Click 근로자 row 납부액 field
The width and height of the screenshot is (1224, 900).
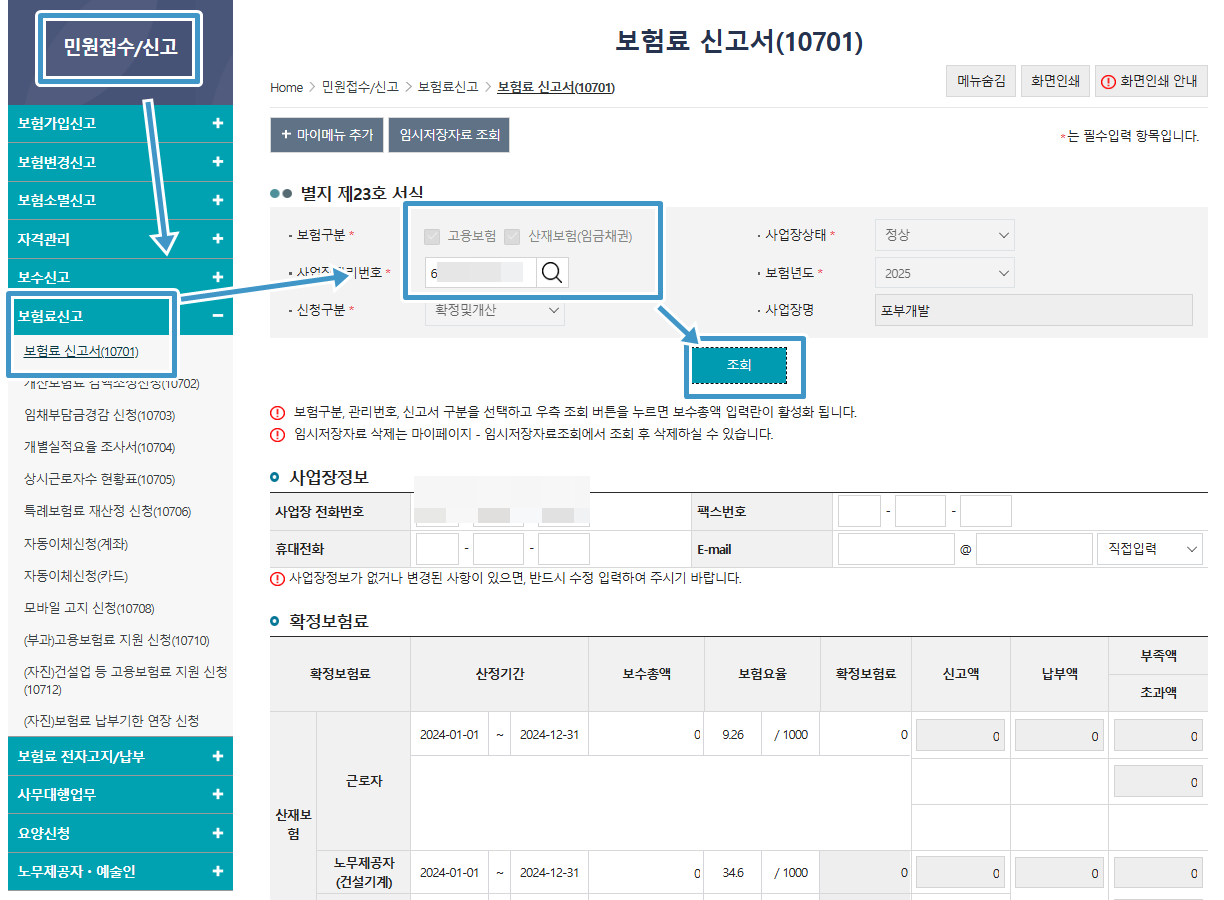[1059, 736]
